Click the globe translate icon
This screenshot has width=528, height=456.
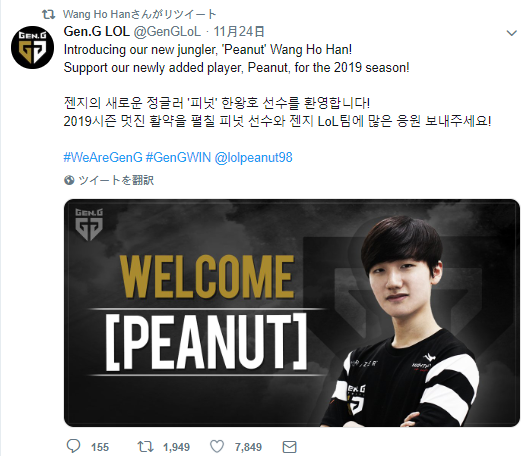point(69,181)
